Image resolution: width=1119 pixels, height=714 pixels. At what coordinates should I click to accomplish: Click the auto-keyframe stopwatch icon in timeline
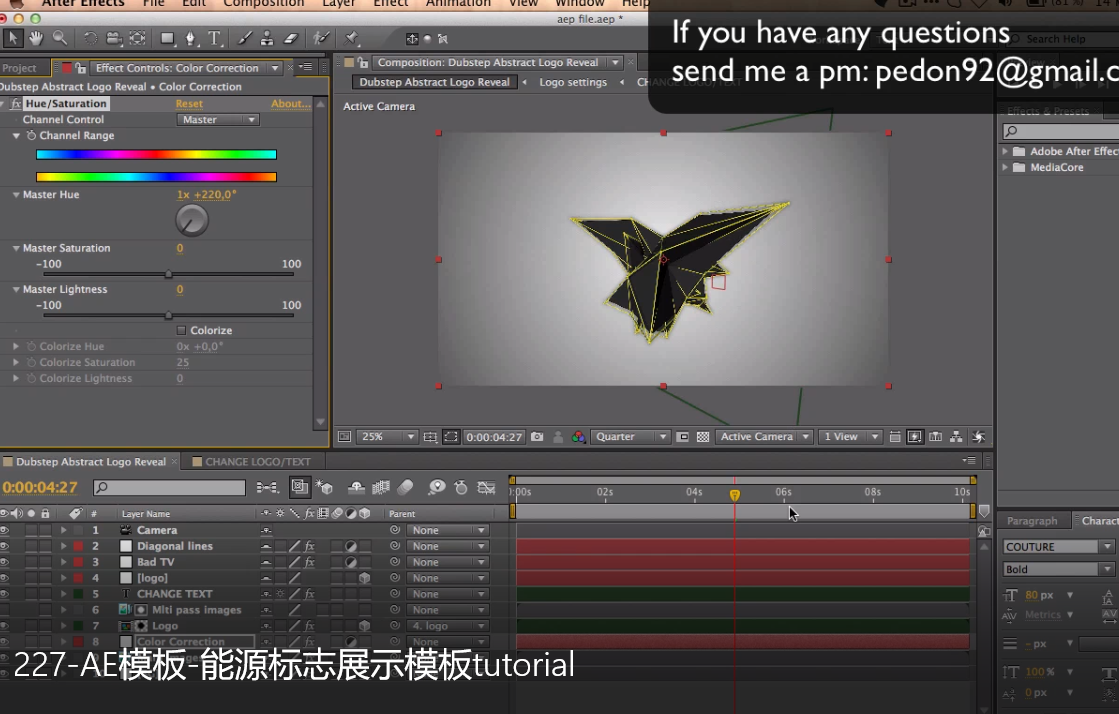click(x=461, y=488)
